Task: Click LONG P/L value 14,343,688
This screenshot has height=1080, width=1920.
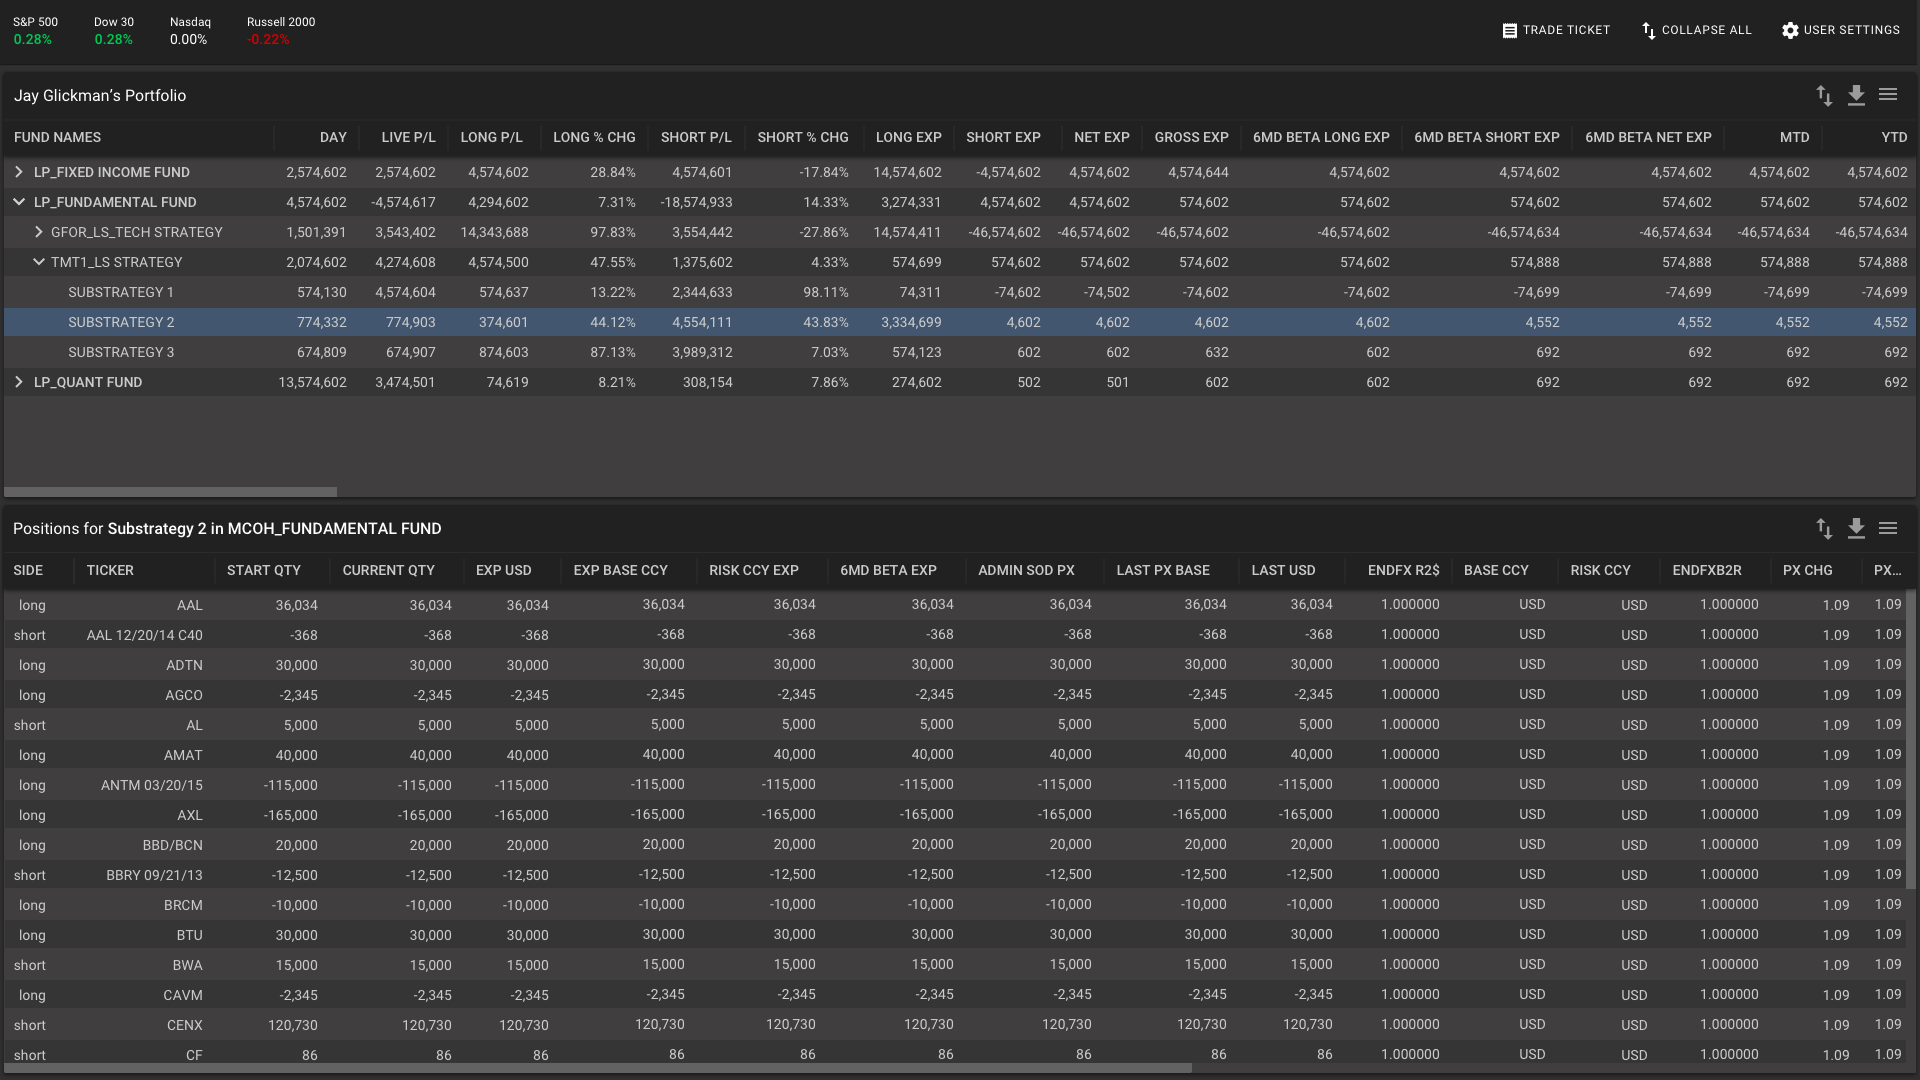Action: [494, 232]
